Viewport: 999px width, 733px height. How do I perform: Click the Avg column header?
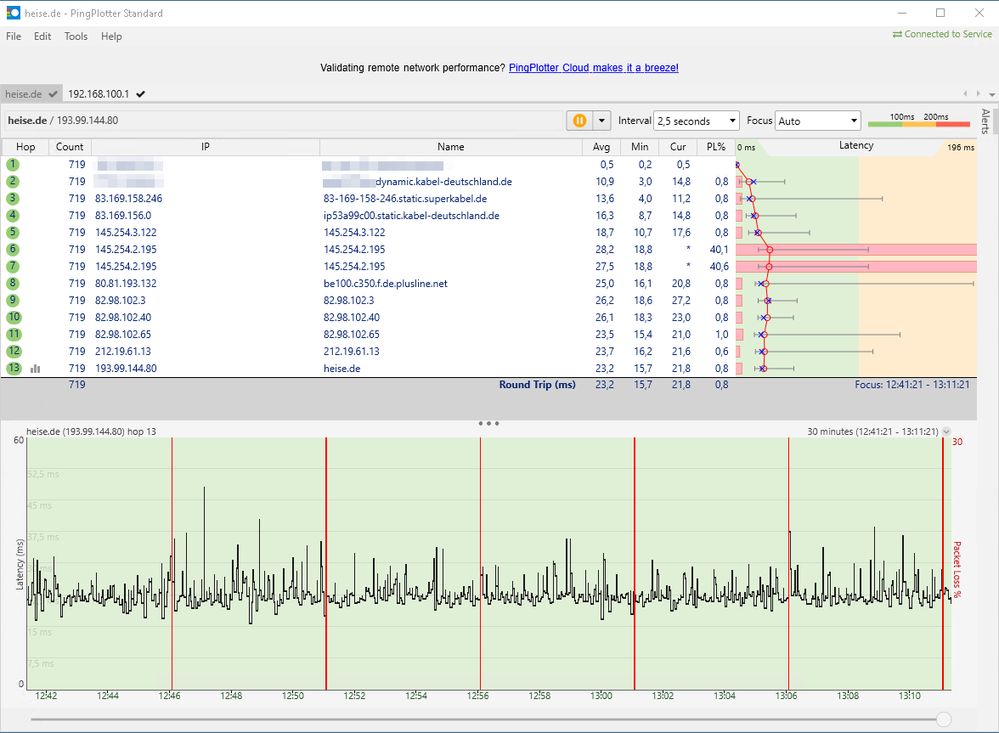coord(602,147)
